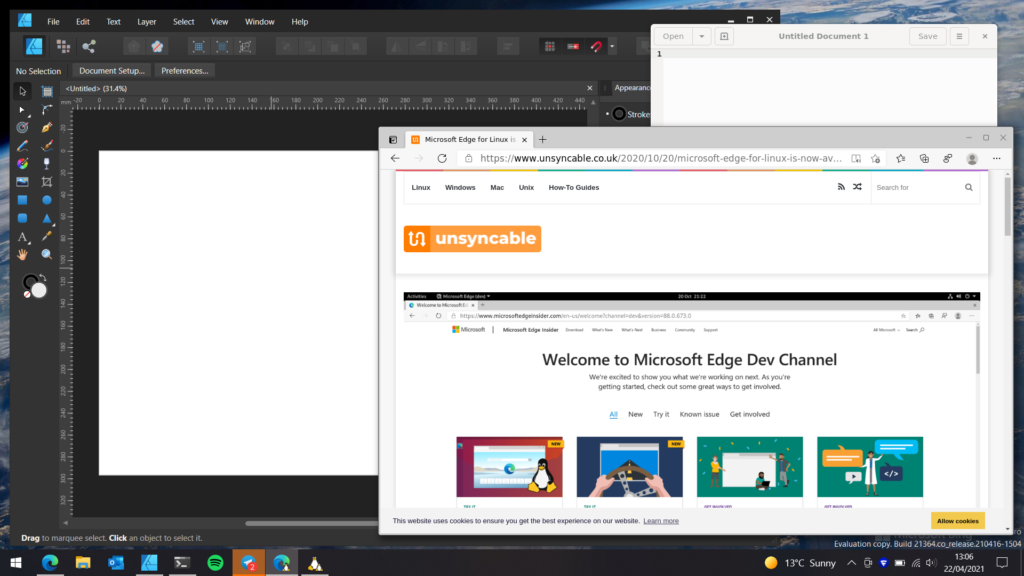Image resolution: width=1024 pixels, height=576 pixels.
Task: Select the Rectangle tool
Action: point(22,199)
